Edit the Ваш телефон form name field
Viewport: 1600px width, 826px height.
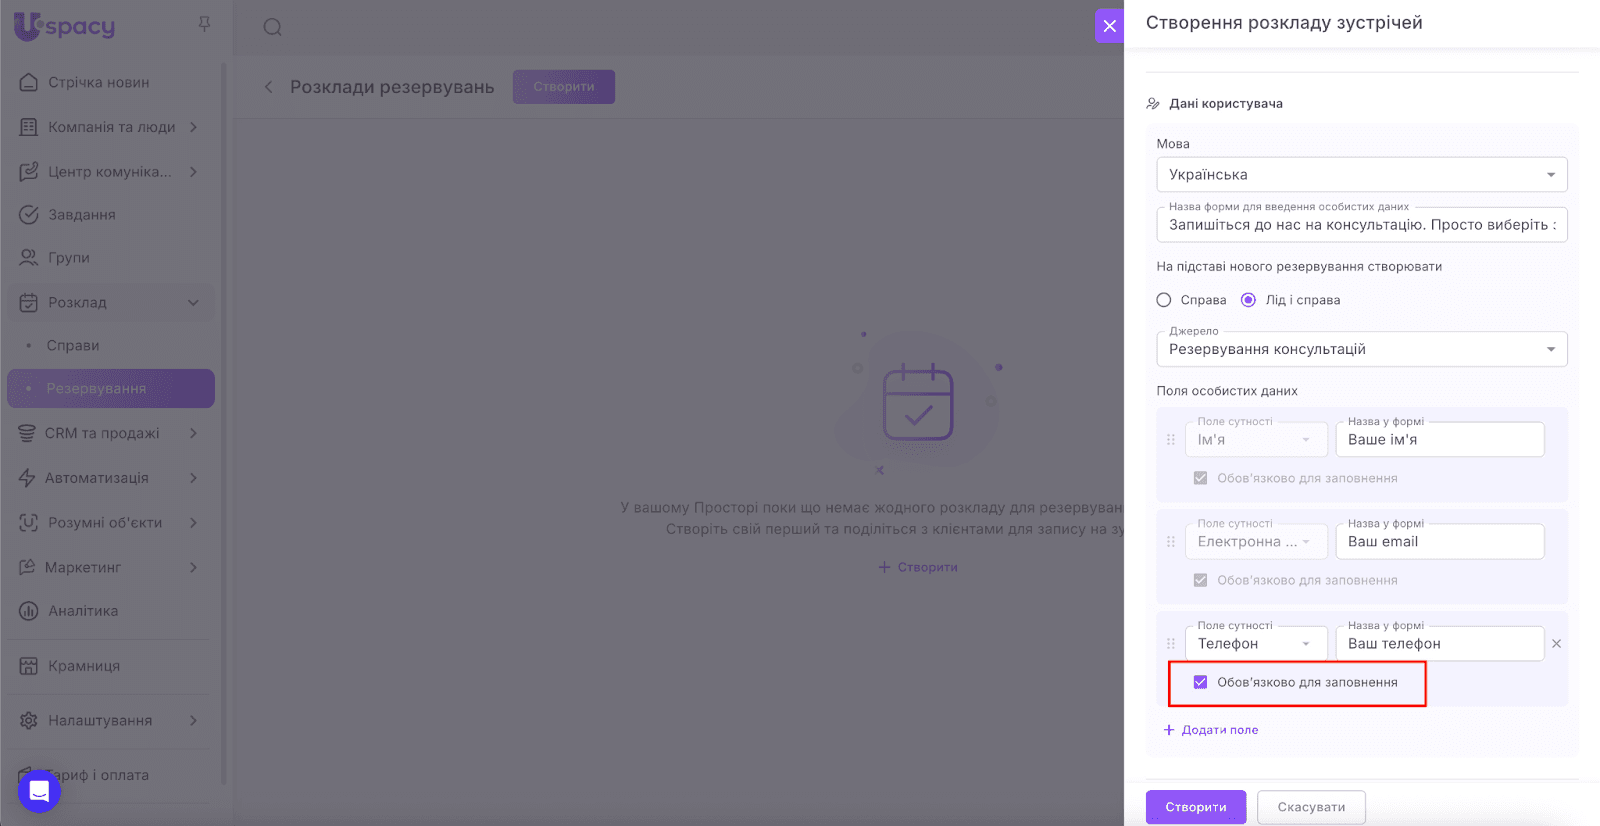coord(1439,644)
